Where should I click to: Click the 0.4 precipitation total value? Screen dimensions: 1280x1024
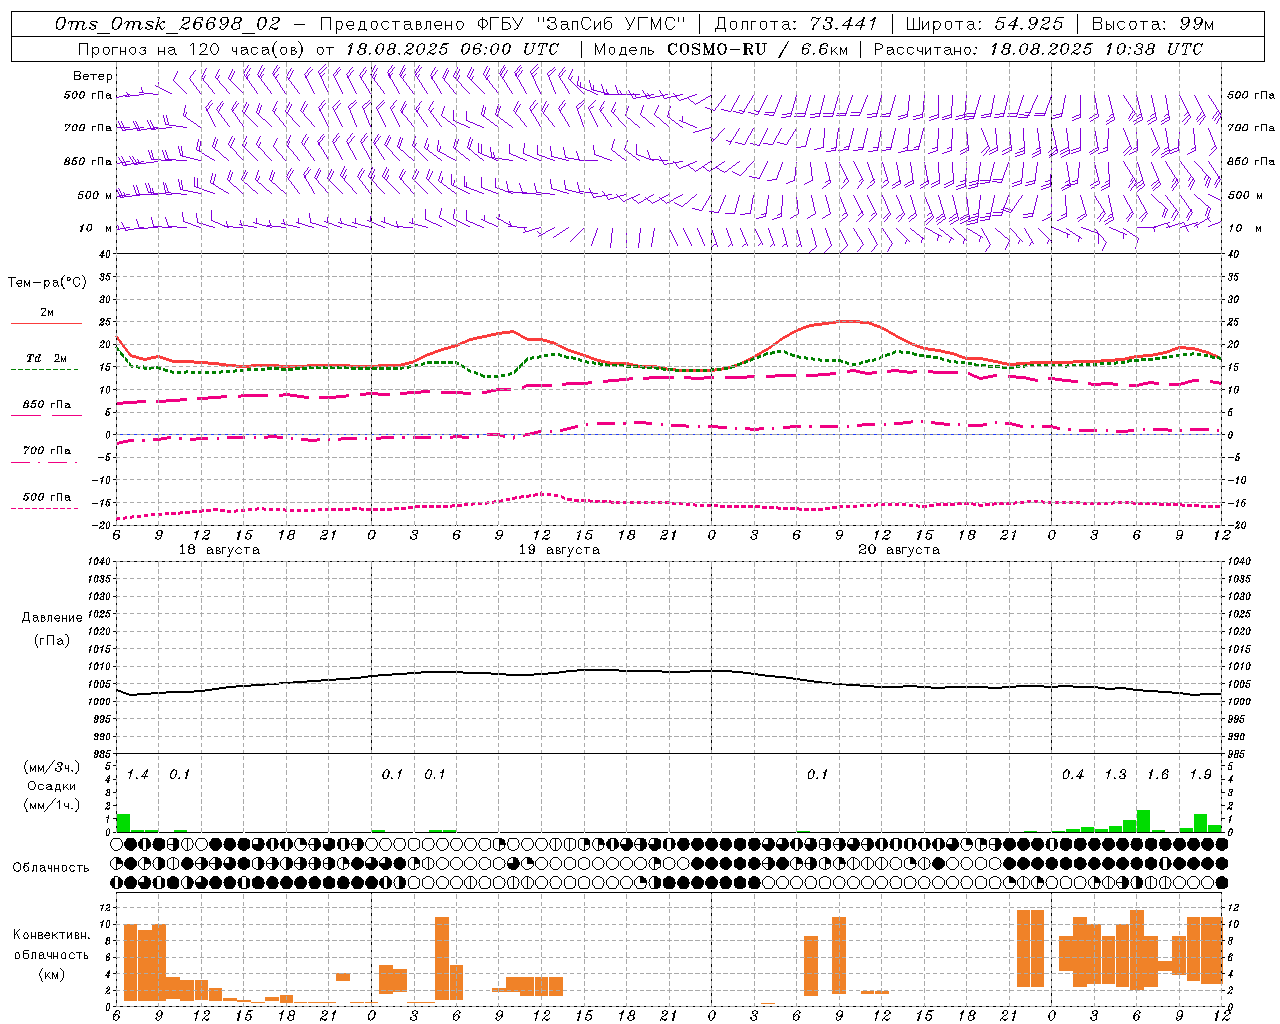tap(1073, 775)
